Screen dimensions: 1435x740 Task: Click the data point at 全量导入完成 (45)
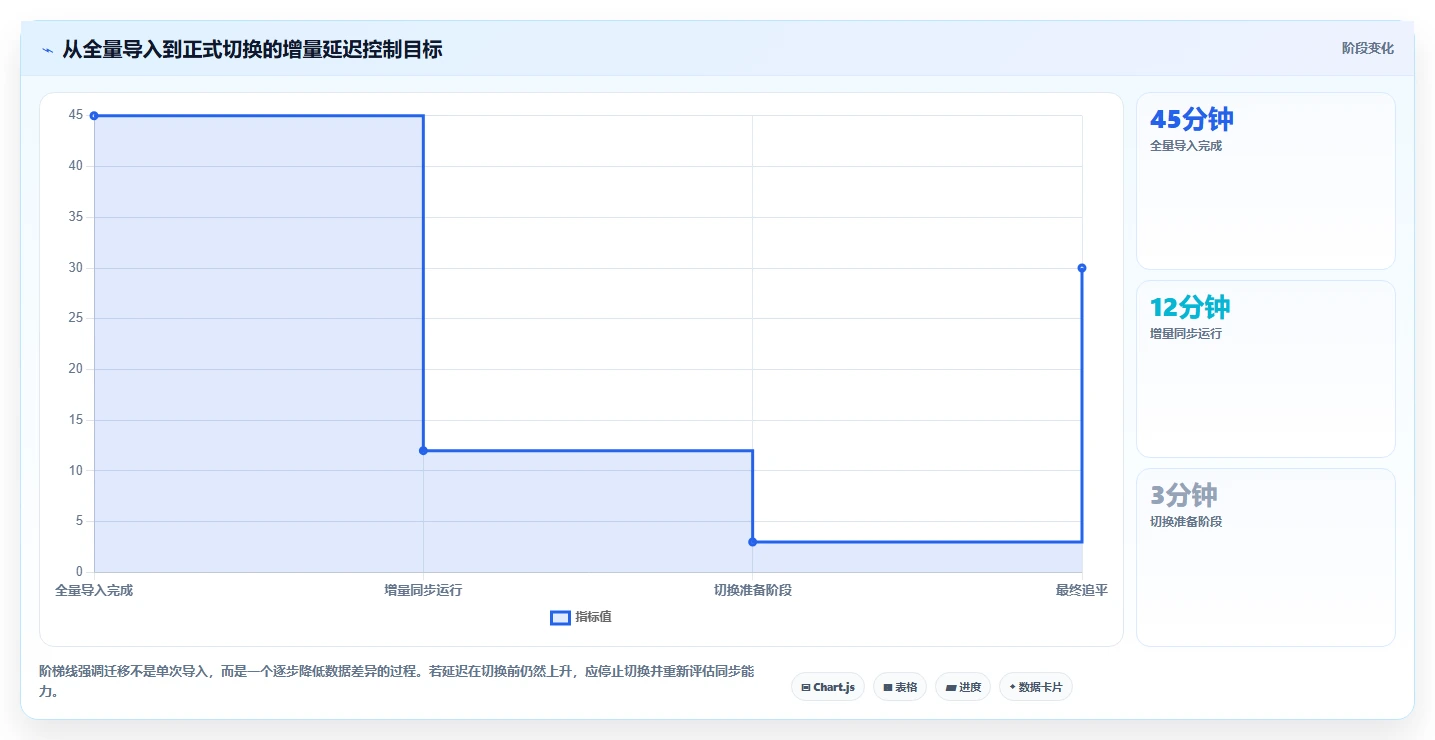[x=94, y=116]
